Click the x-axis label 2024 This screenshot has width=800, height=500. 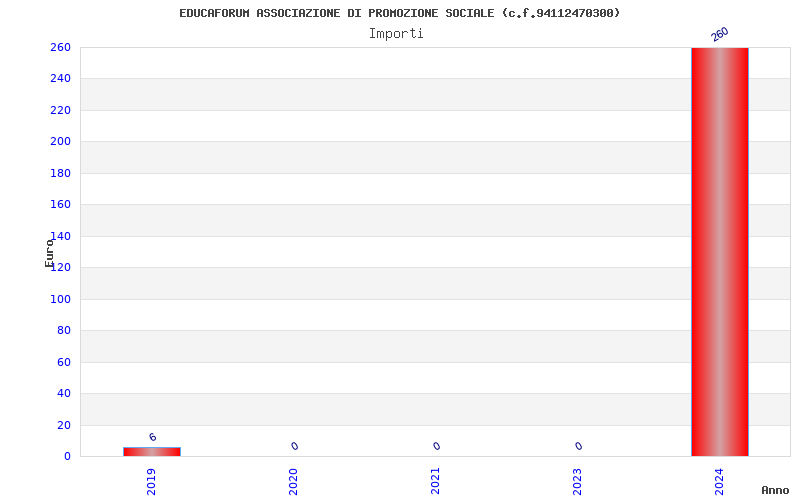click(x=719, y=482)
